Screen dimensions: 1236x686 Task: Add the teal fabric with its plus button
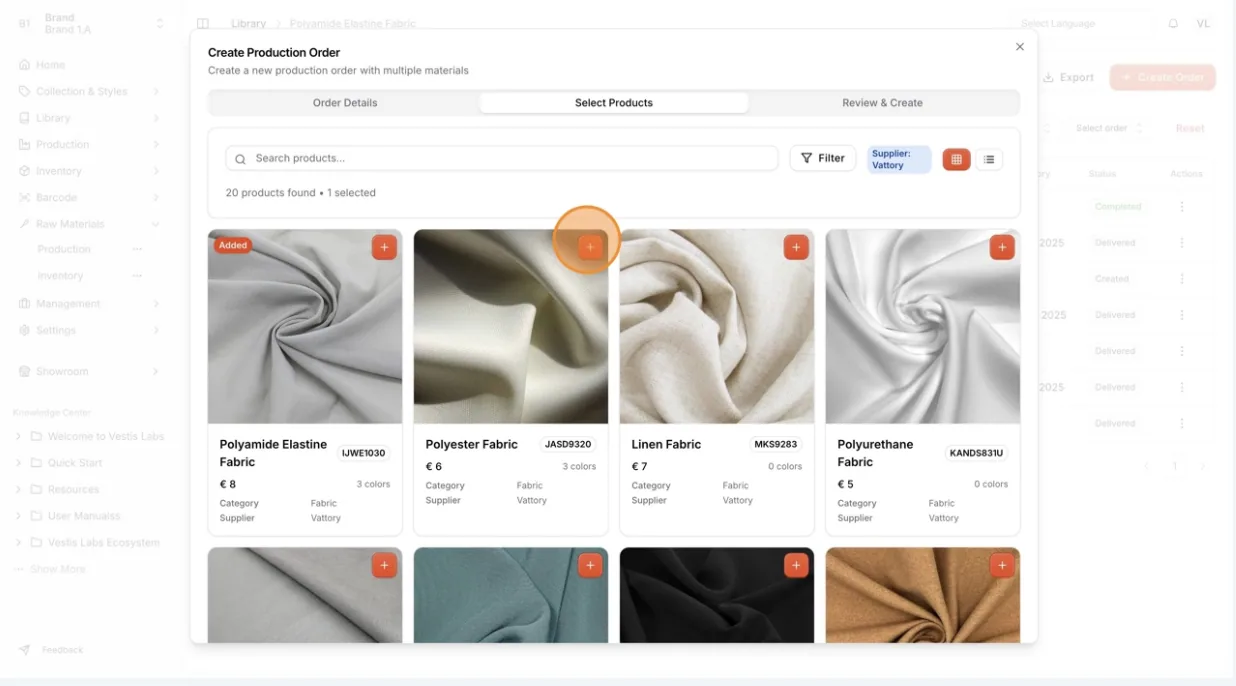click(x=590, y=565)
